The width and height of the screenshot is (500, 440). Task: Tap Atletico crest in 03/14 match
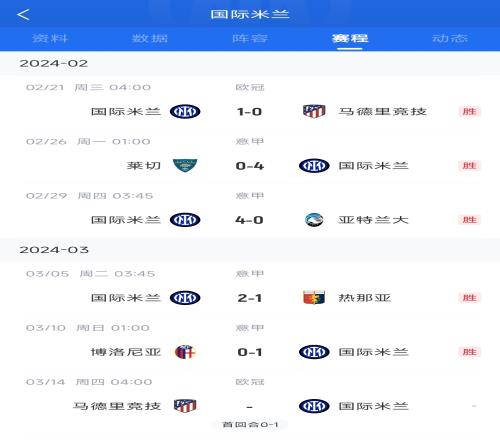[185, 406]
